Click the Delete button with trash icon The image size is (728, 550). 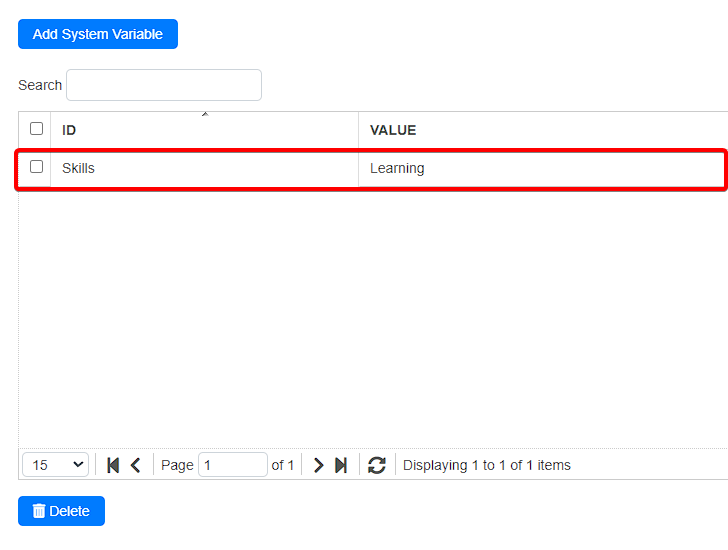(61, 511)
